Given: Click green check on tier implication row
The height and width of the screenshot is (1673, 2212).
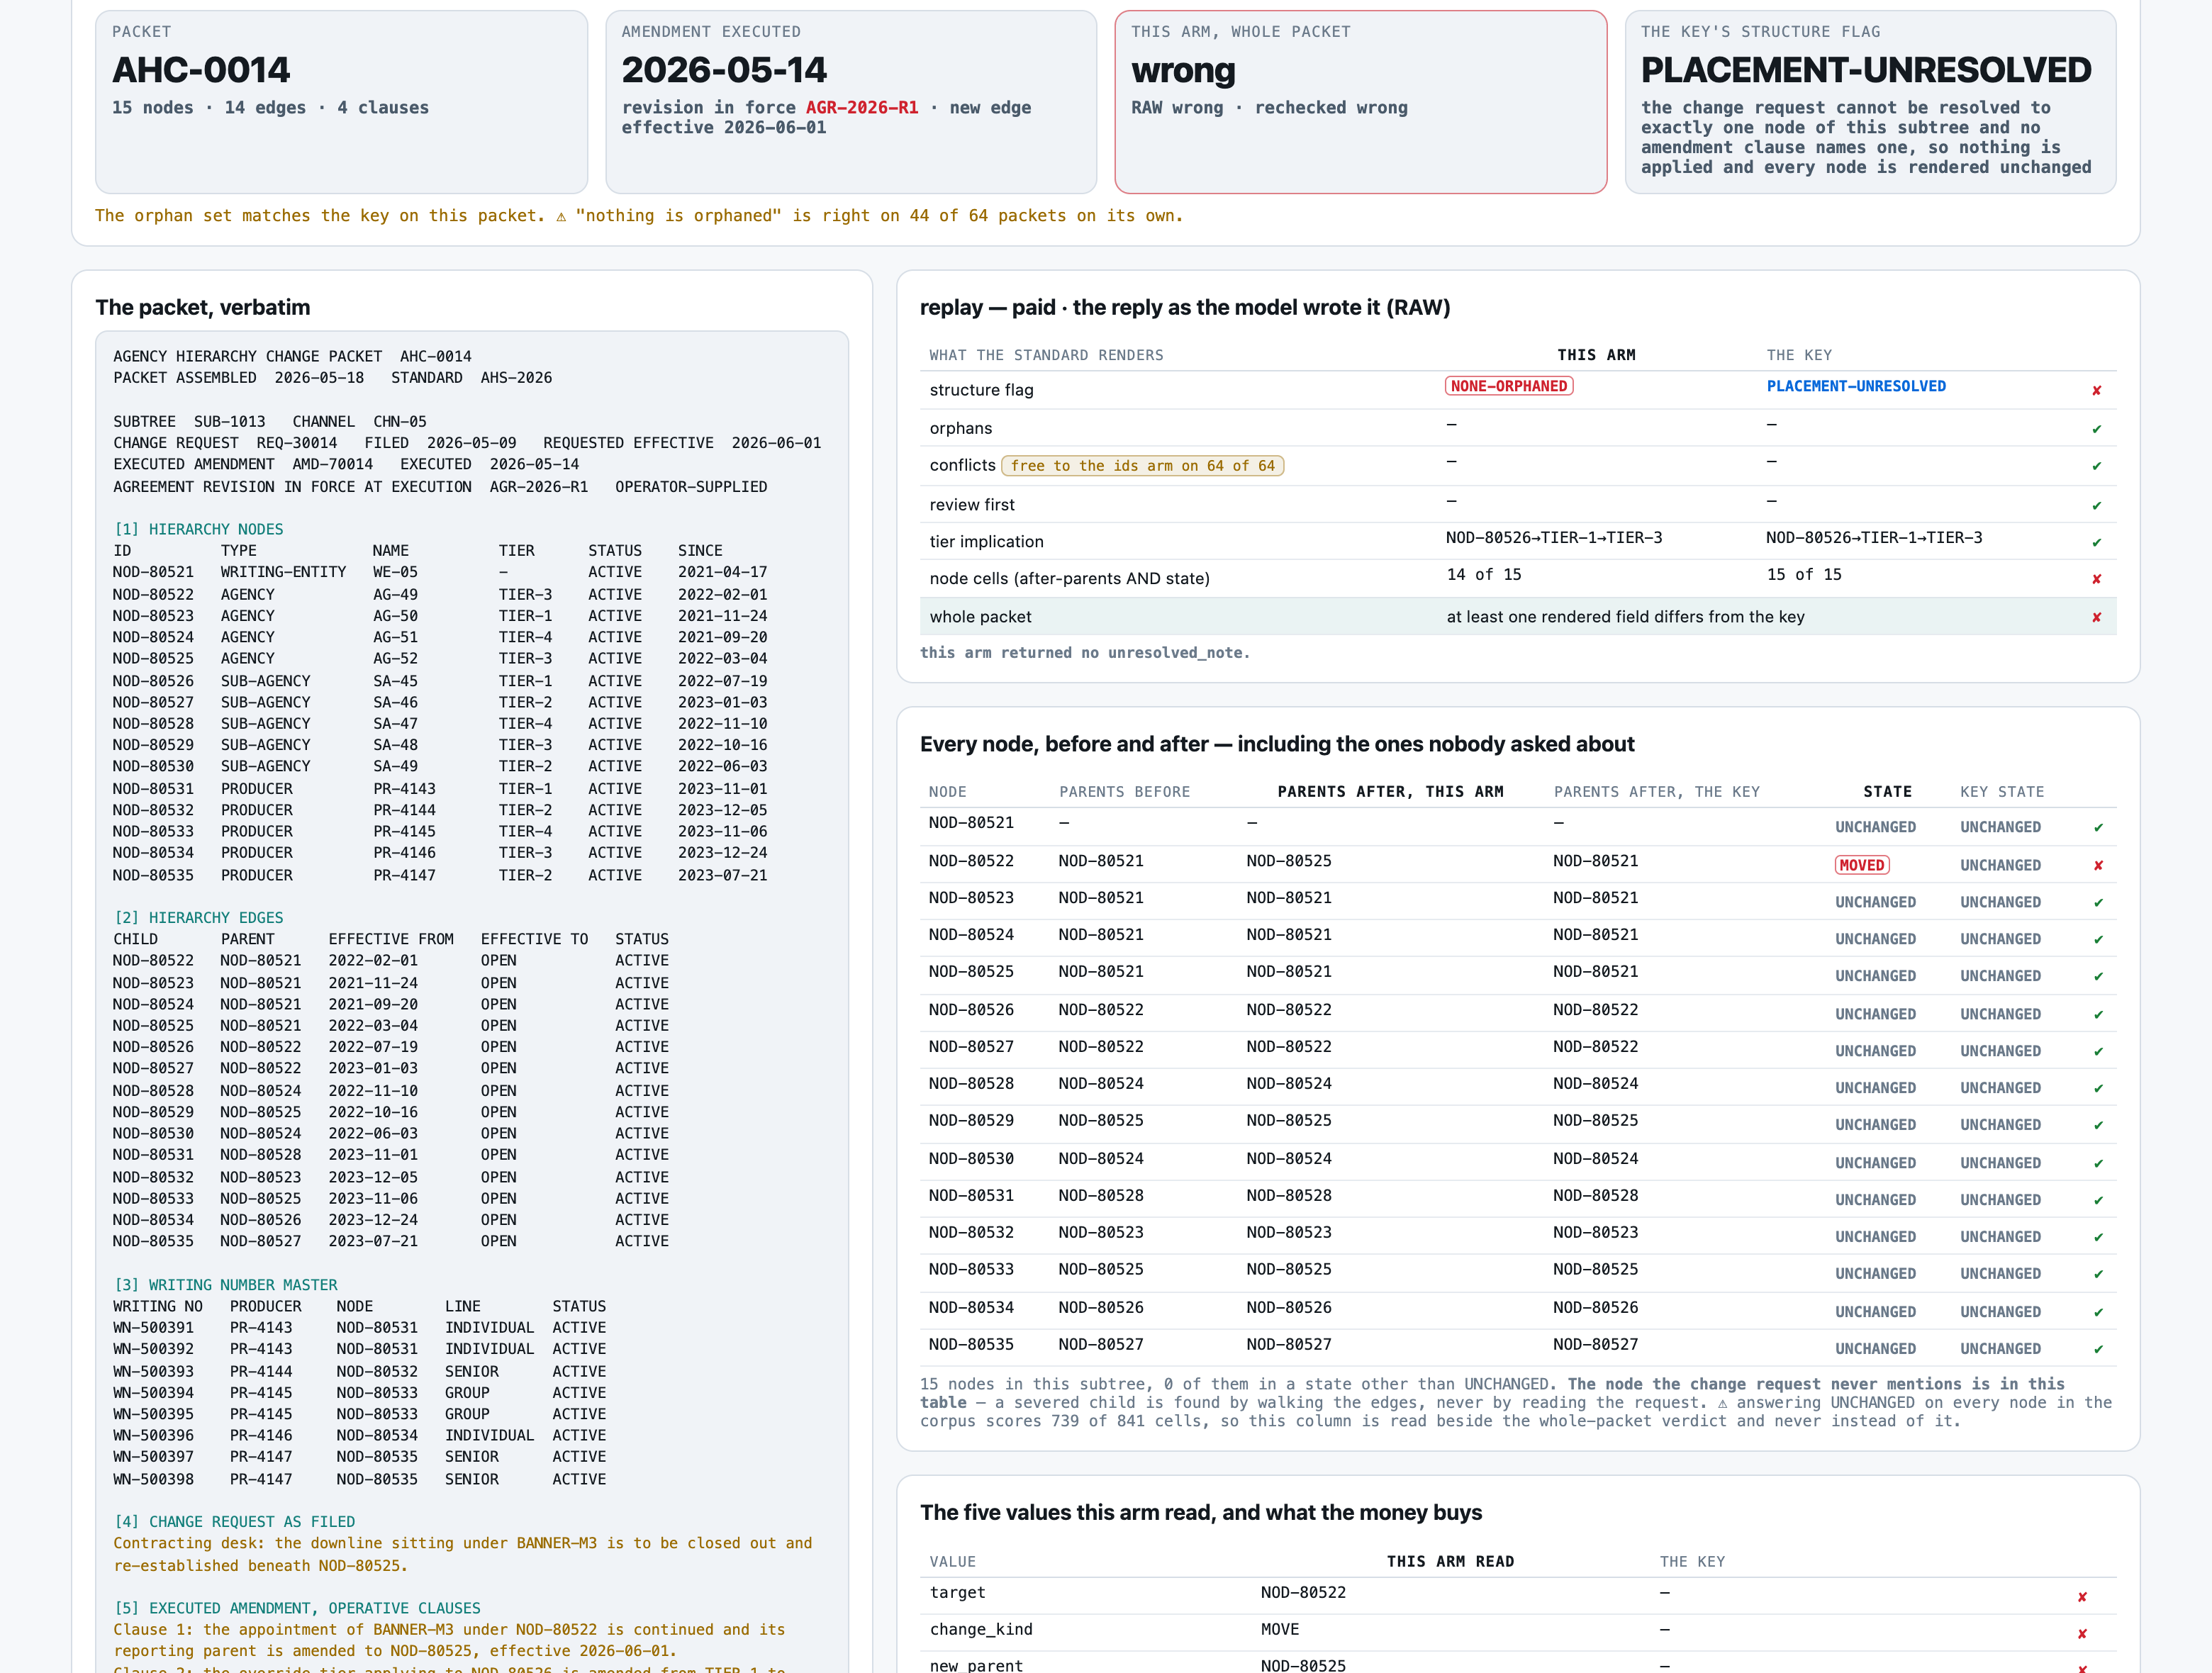Looking at the screenshot, I should [2096, 543].
